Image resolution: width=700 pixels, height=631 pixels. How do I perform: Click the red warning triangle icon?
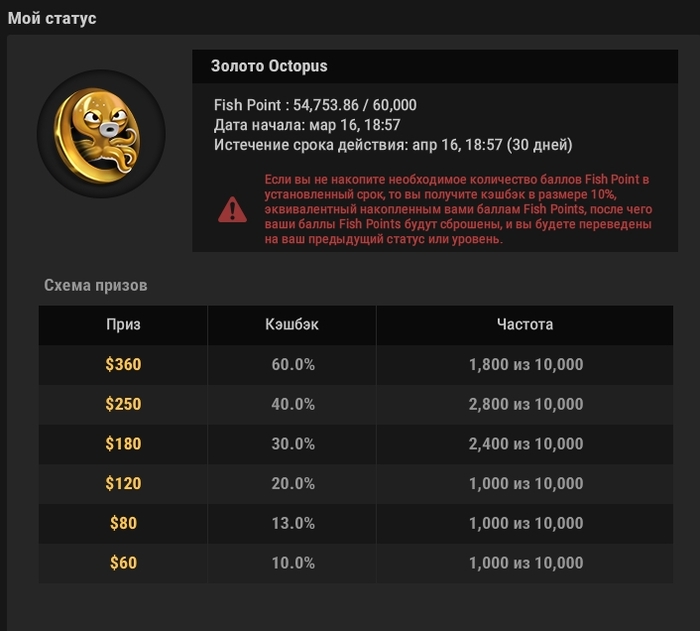point(232,209)
